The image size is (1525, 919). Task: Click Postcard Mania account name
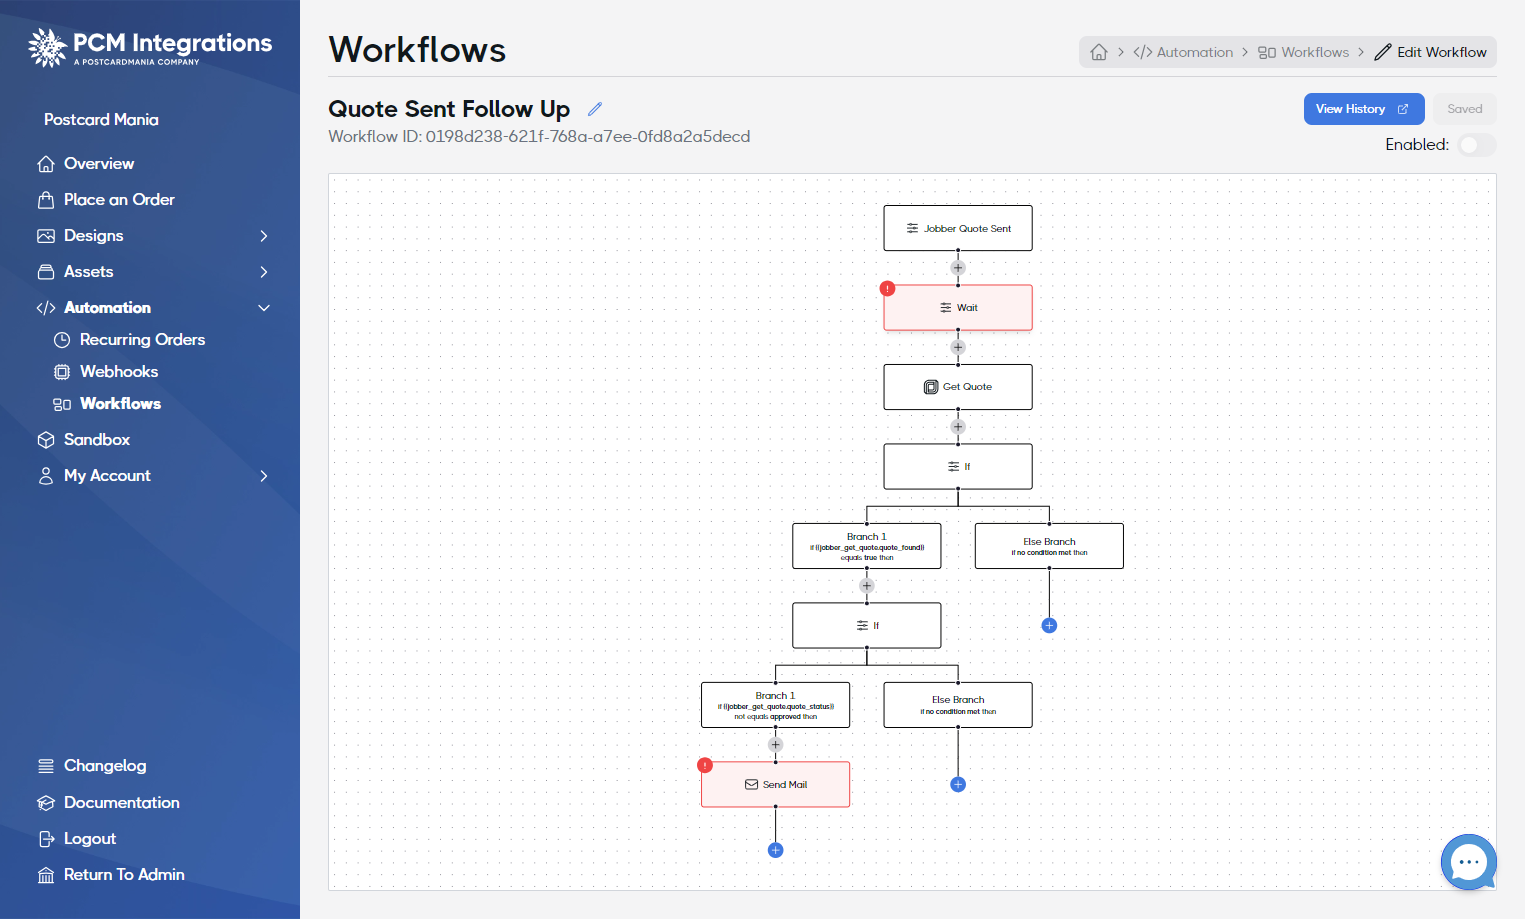tap(101, 120)
